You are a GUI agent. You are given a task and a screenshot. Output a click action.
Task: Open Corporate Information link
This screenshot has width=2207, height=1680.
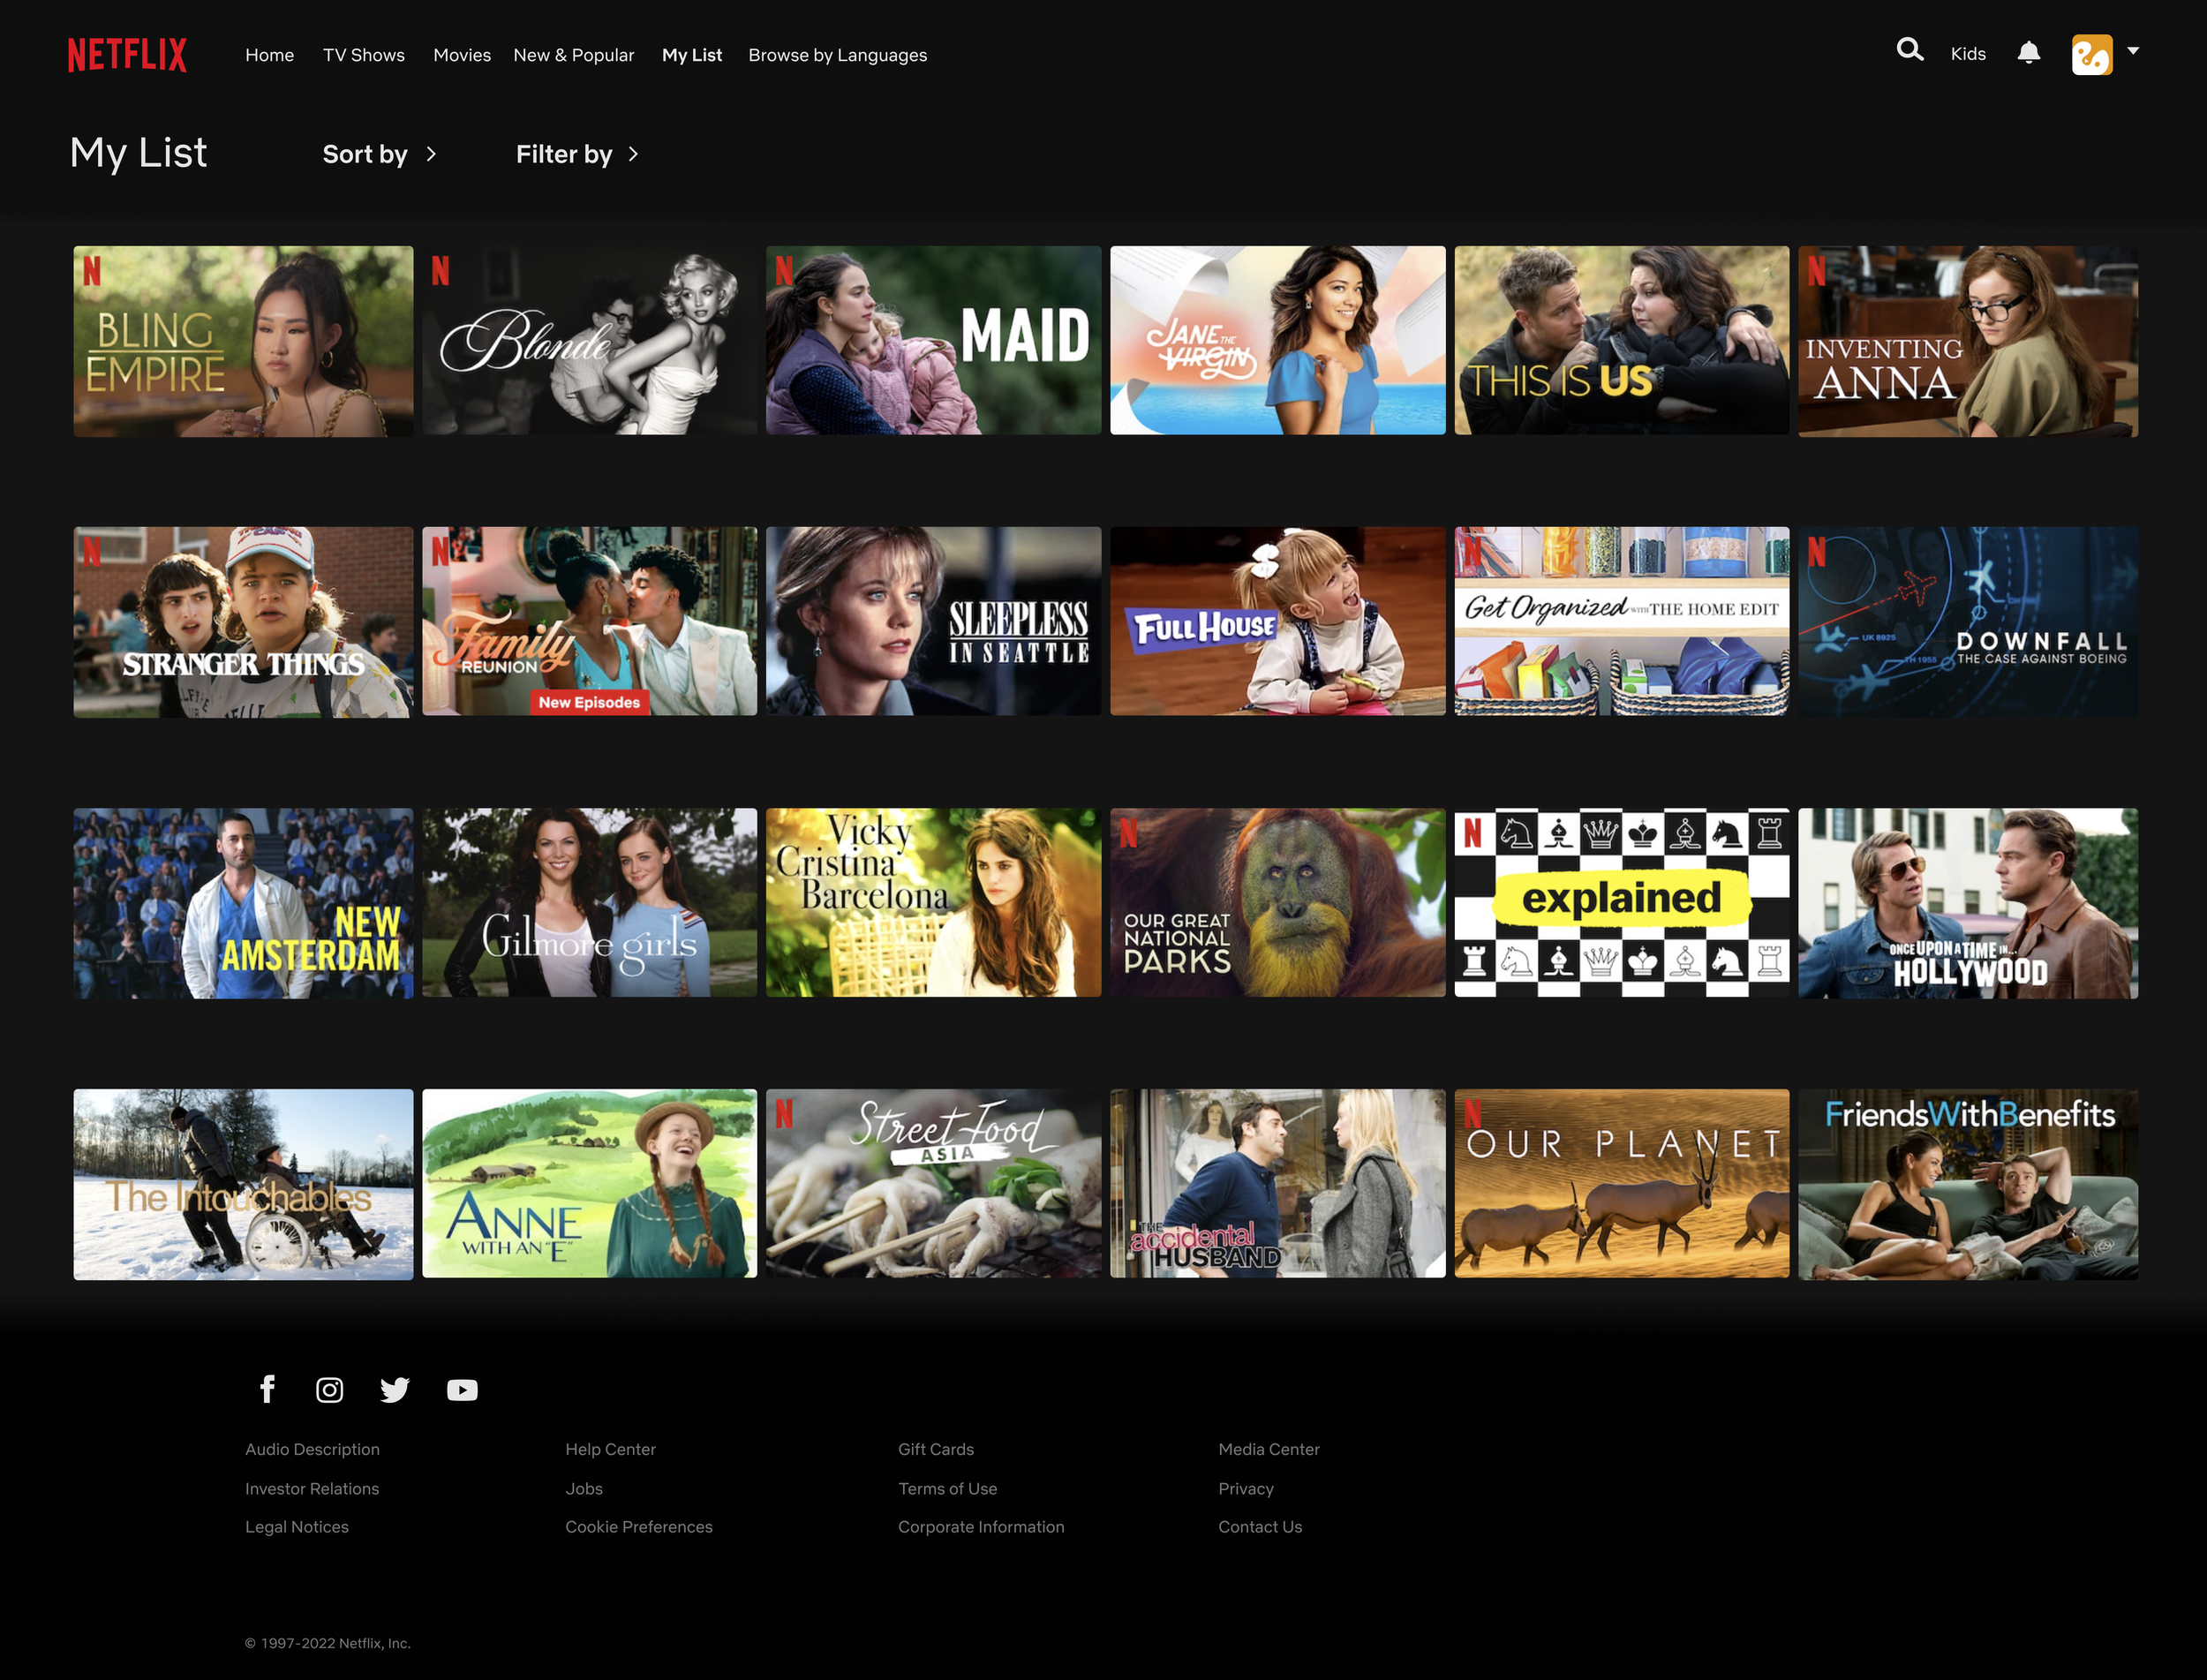[x=981, y=1526]
